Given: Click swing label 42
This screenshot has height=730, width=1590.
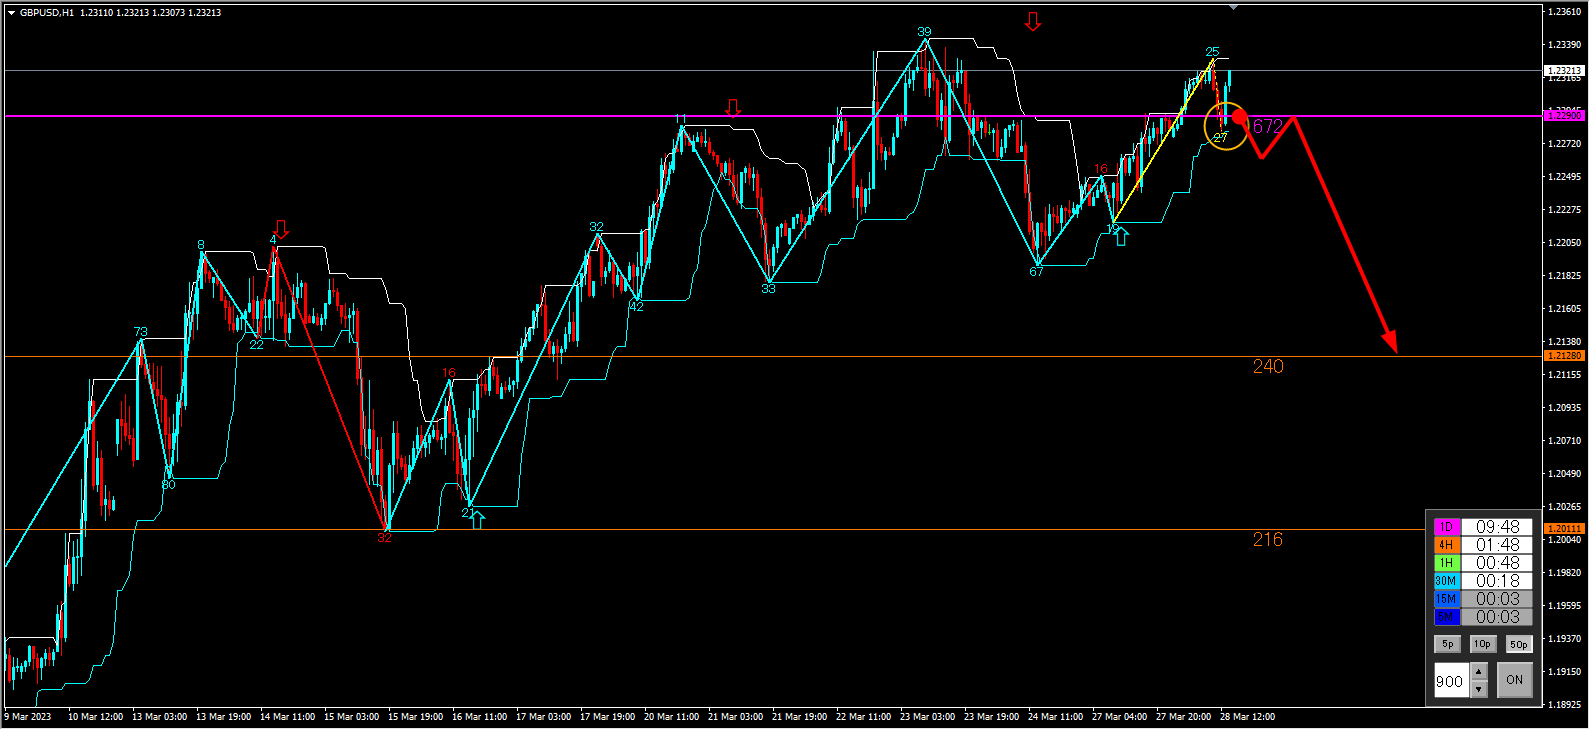Looking at the screenshot, I should pyautogui.click(x=637, y=307).
